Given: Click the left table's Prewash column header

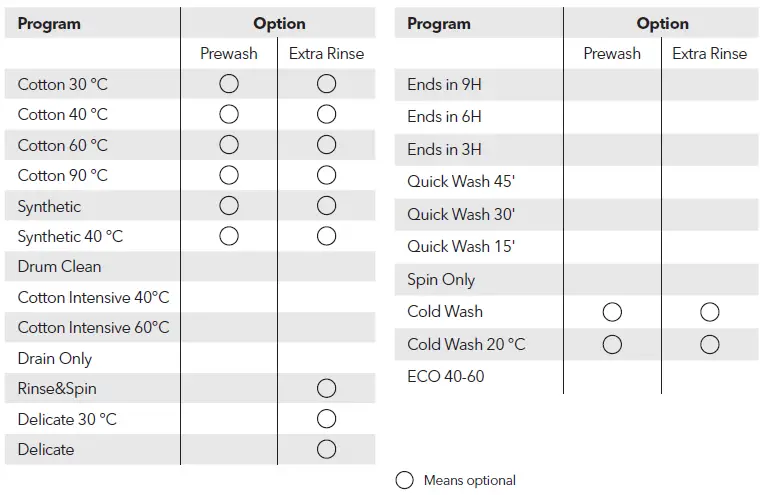Looking at the screenshot, I should click(x=229, y=54).
